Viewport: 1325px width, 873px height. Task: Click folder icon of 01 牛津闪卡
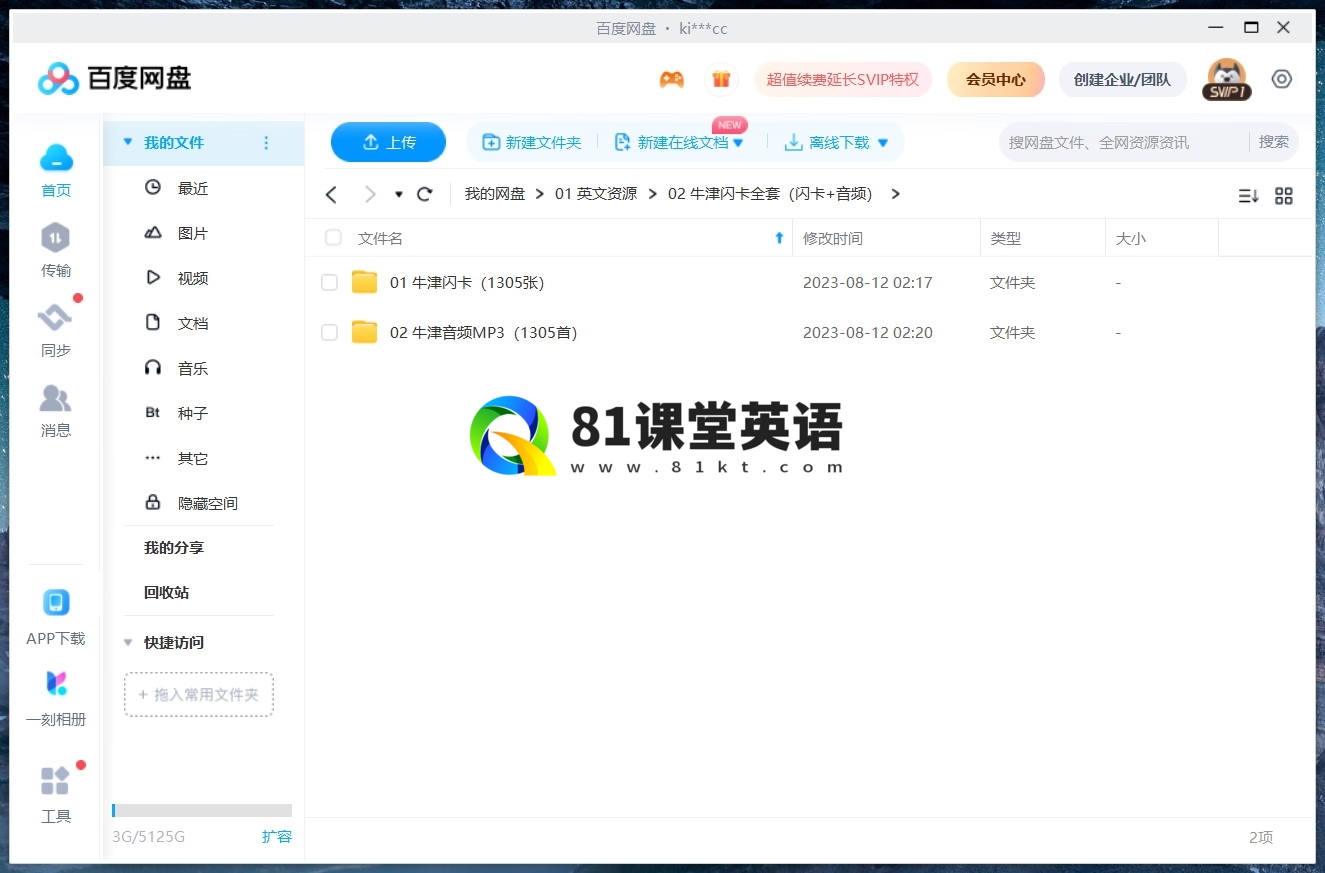pyautogui.click(x=365, y=282)
